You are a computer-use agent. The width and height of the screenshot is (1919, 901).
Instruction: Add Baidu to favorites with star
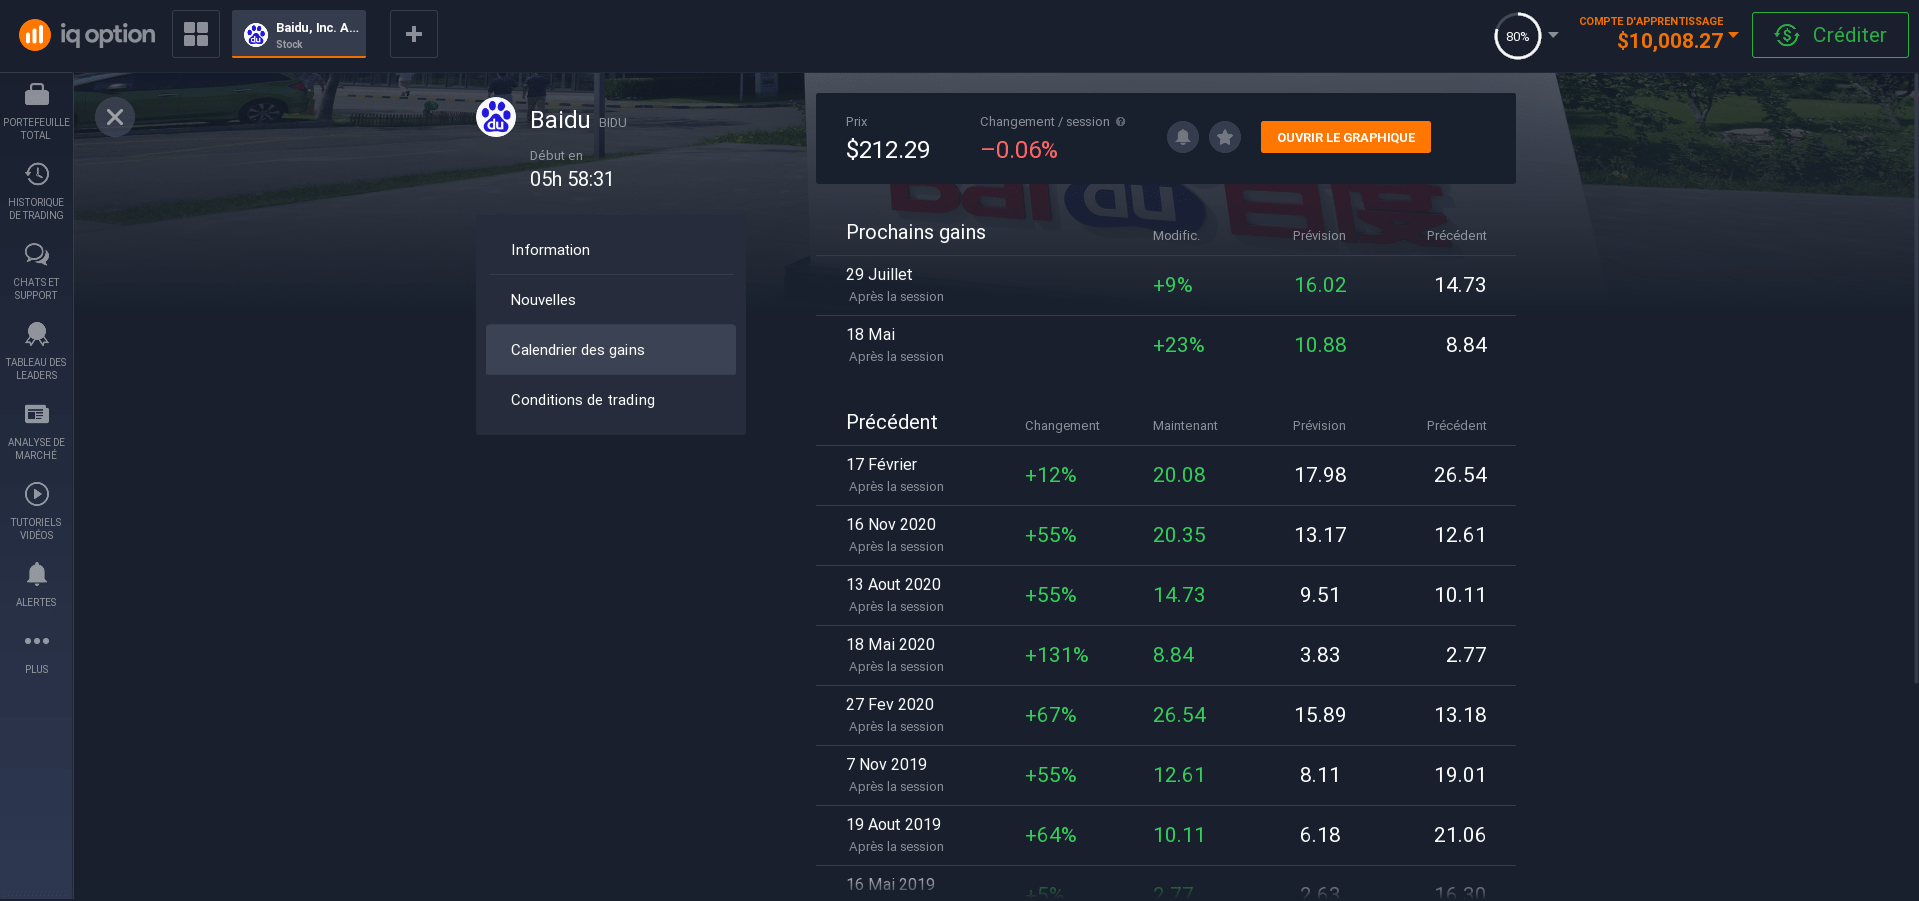(x=1225, y=137)
